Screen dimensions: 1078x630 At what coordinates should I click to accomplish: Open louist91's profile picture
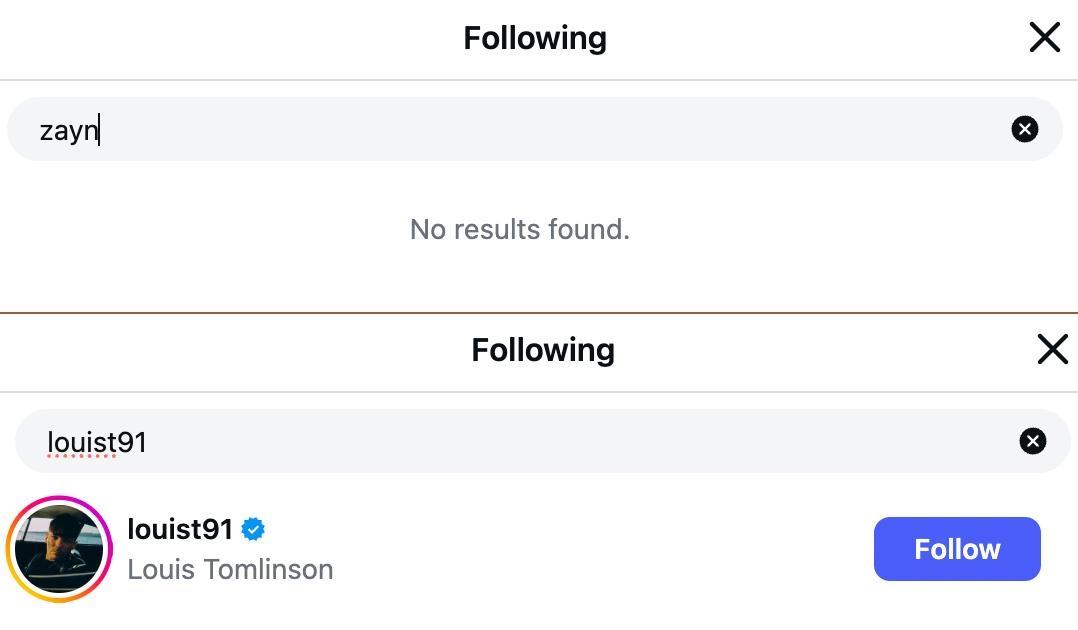click(59, 549)
